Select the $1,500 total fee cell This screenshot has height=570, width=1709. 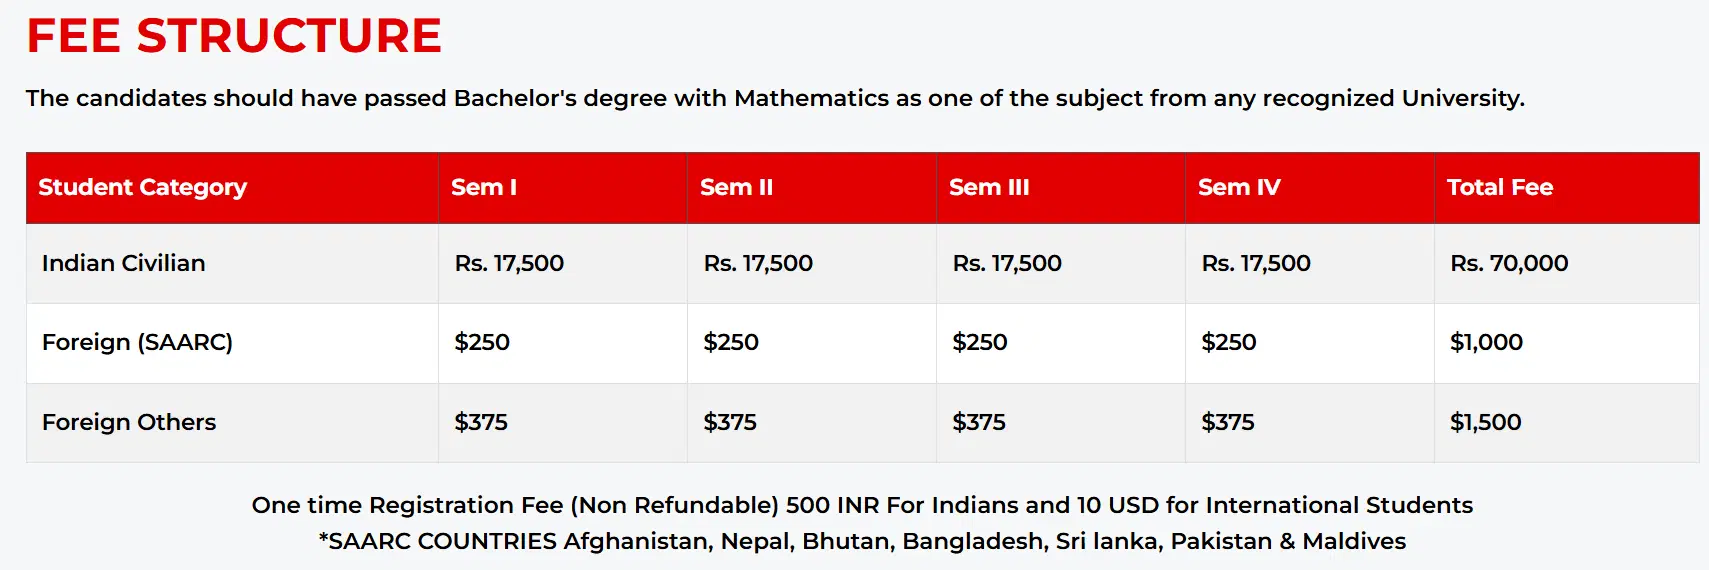pos(1485,422)
